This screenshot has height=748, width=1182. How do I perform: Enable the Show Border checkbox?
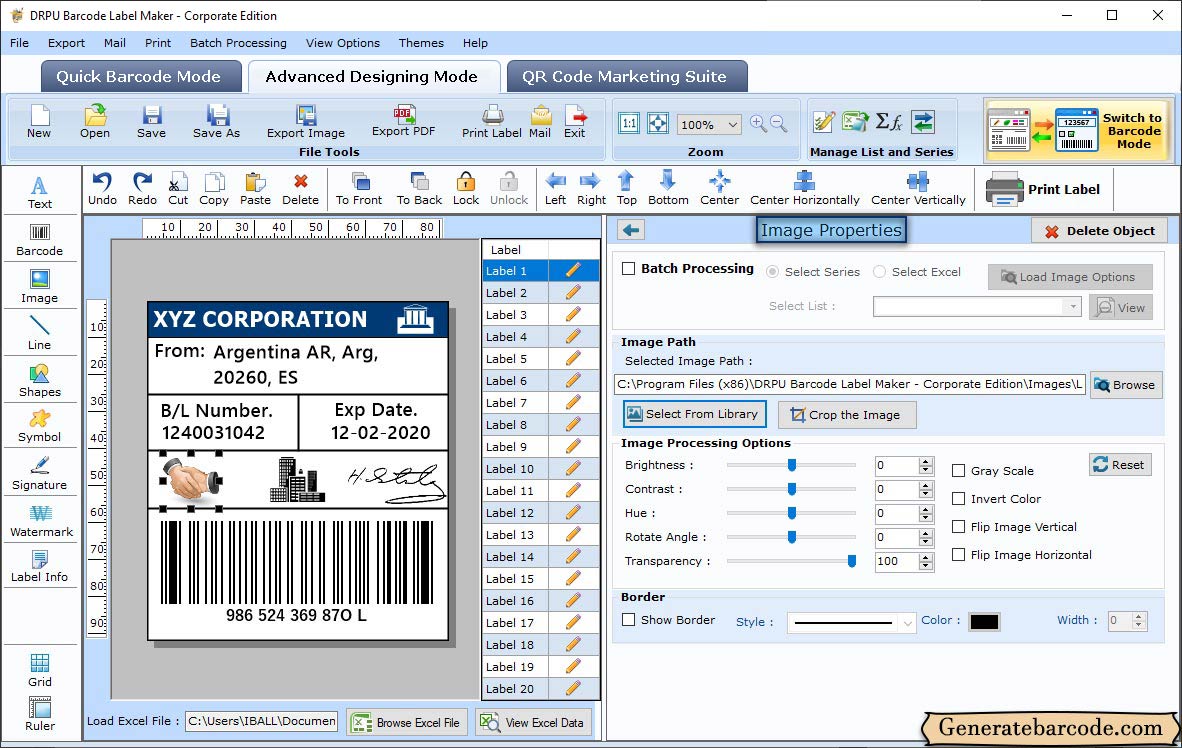pyautogui.click(x=629, y=619)
